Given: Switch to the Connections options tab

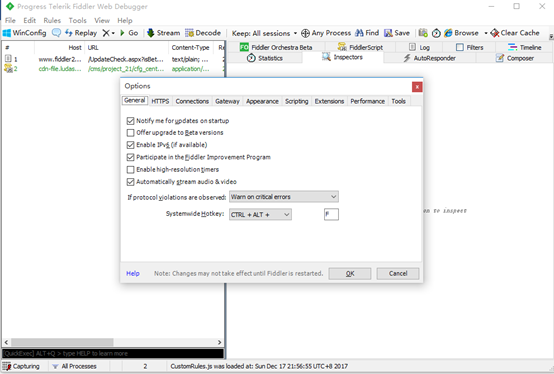Looking at the screenshot, I should (x=192, y=101).
